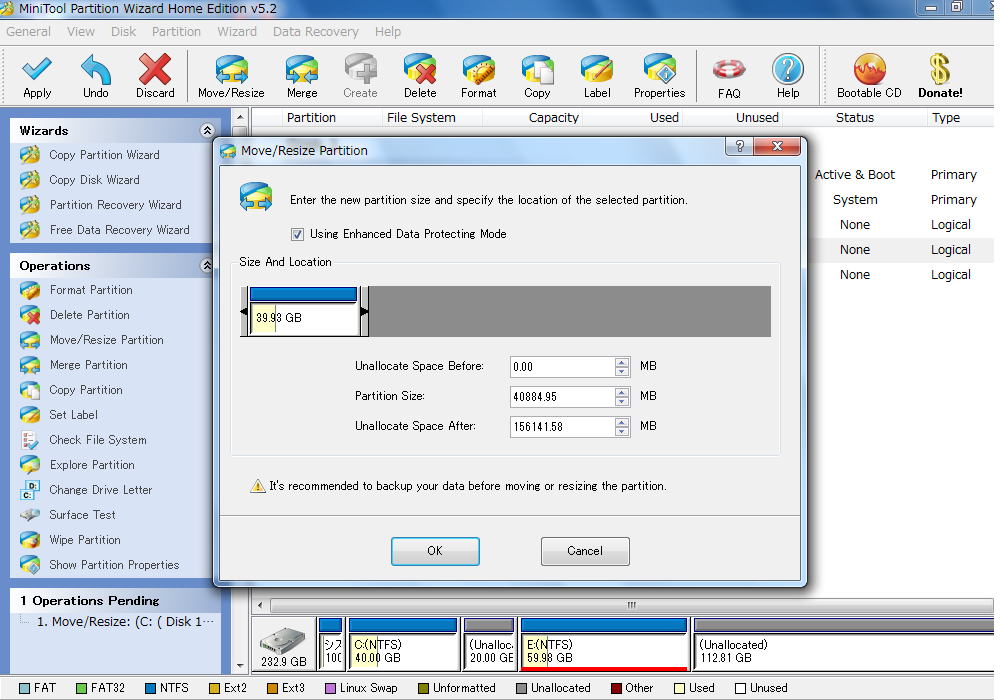Click the dialog help question button

point(739,146)
